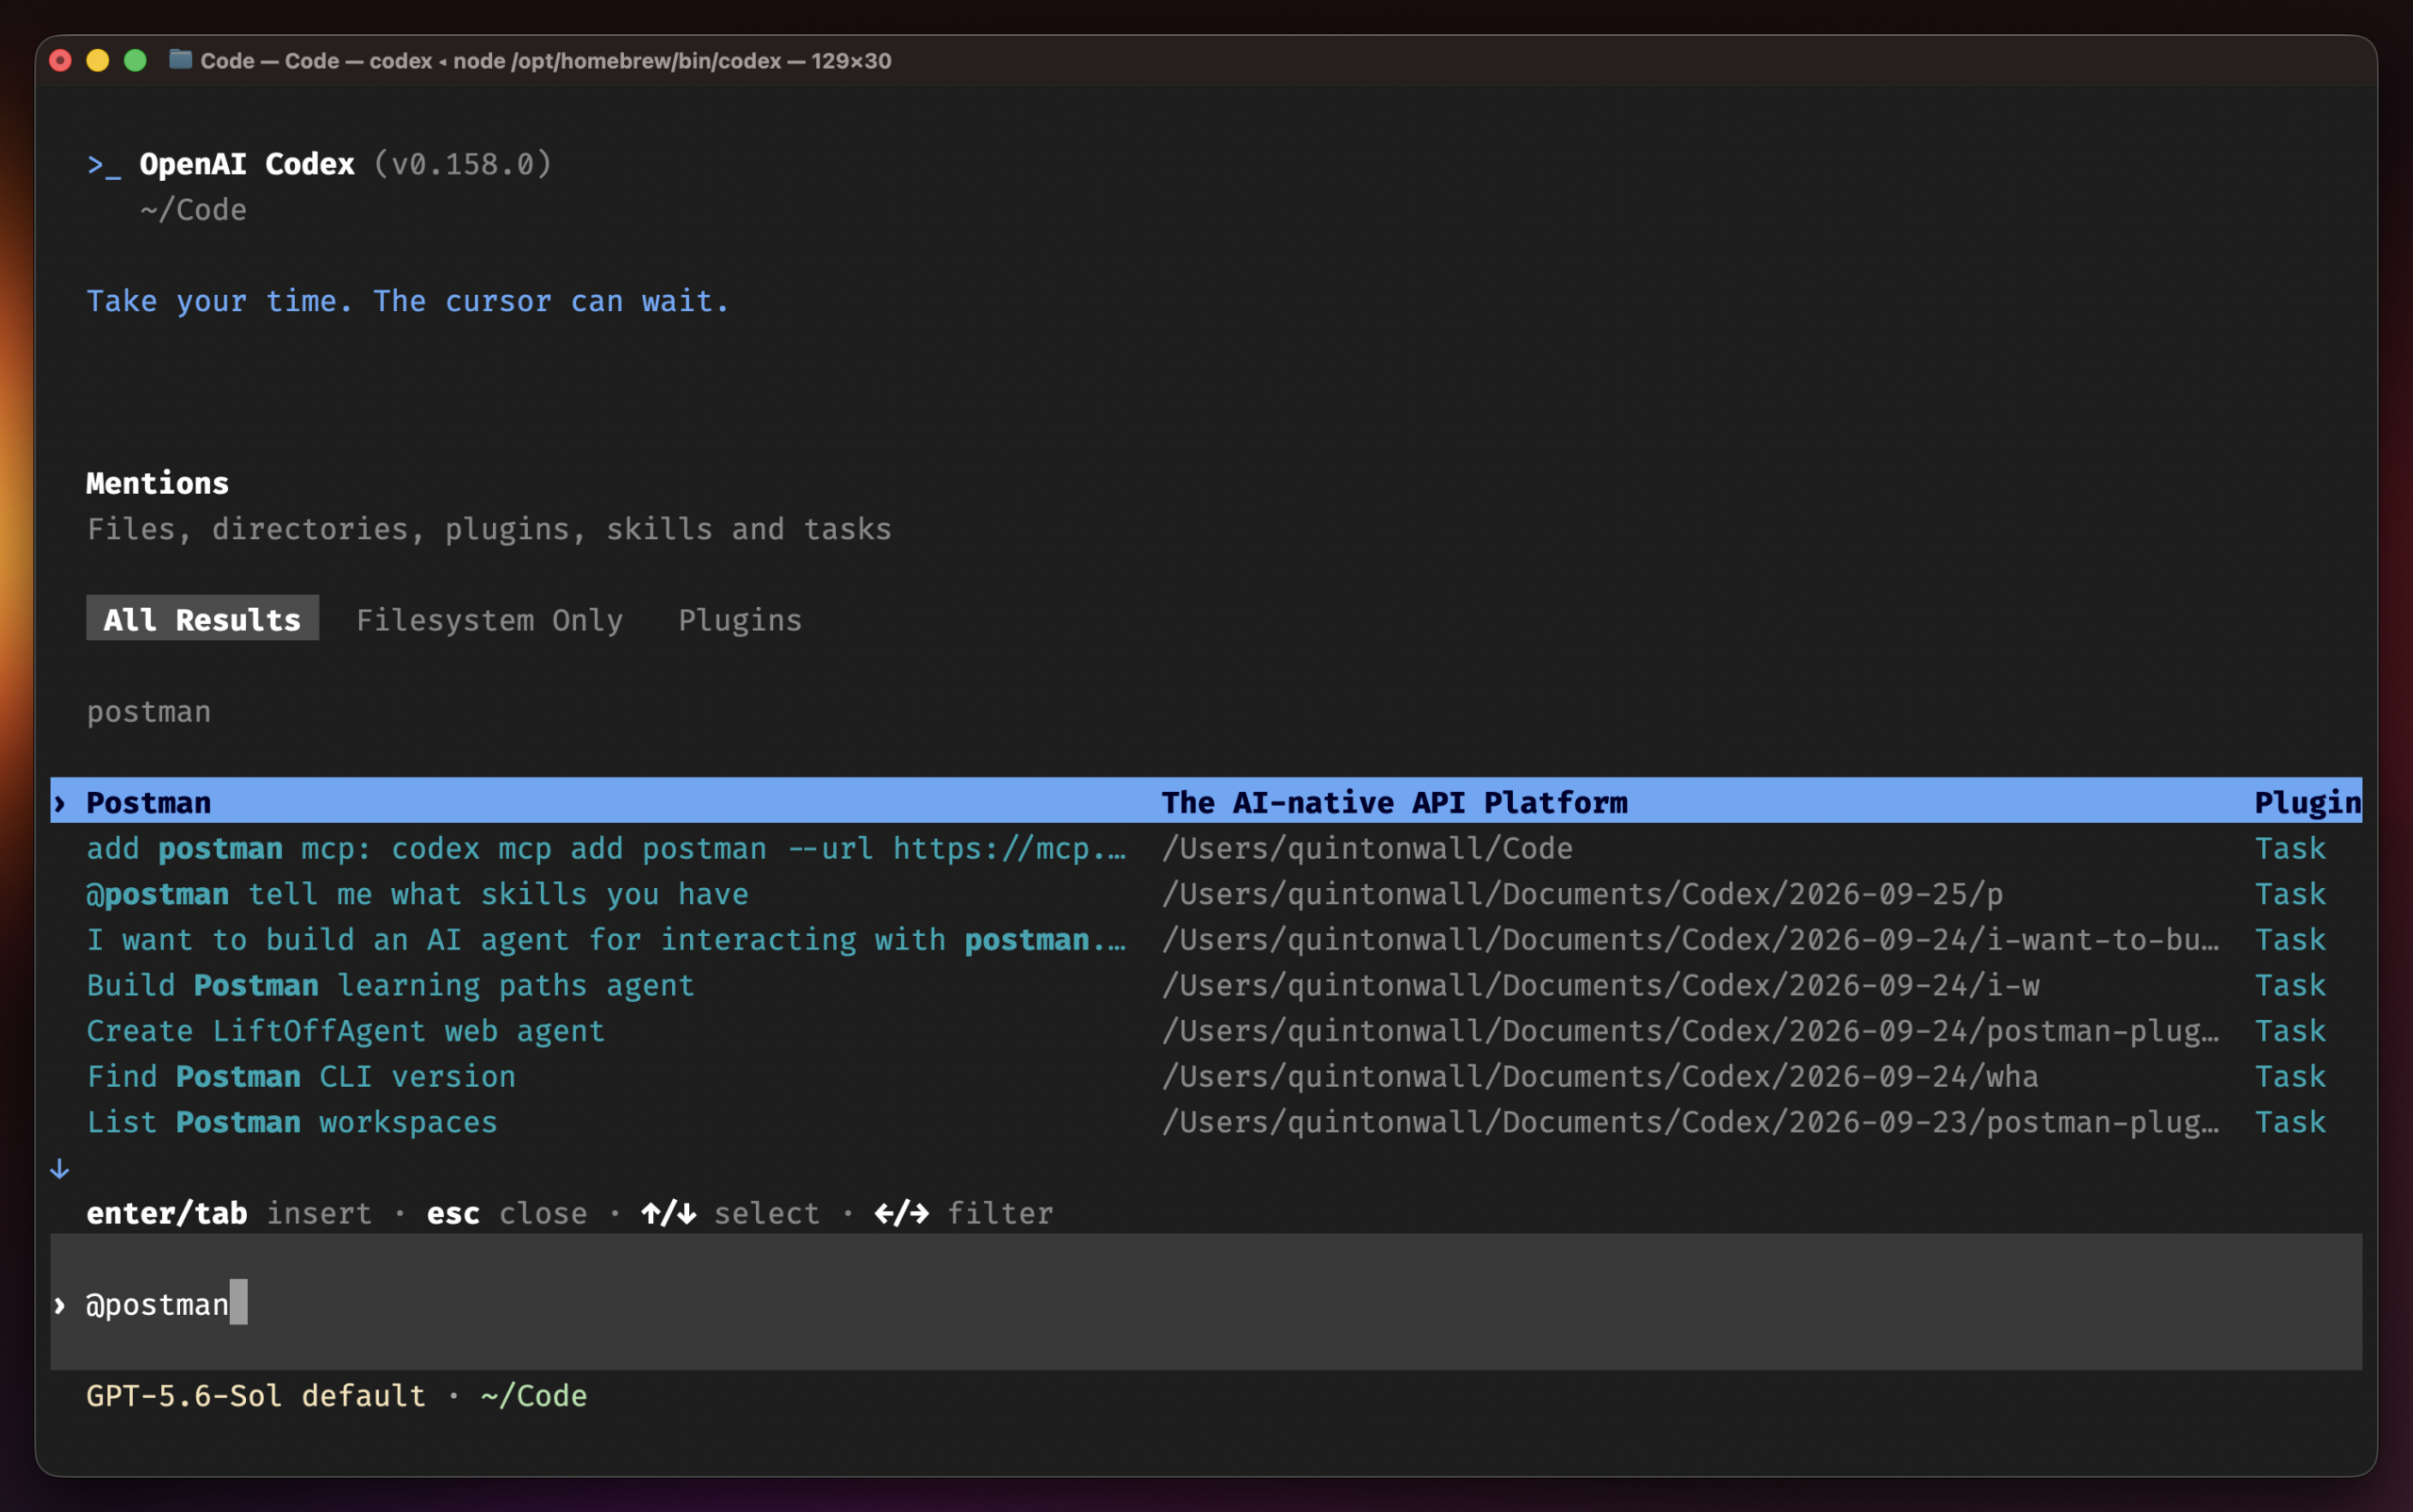Select '@postman tell me what skills you have'

pos(1206,893)
